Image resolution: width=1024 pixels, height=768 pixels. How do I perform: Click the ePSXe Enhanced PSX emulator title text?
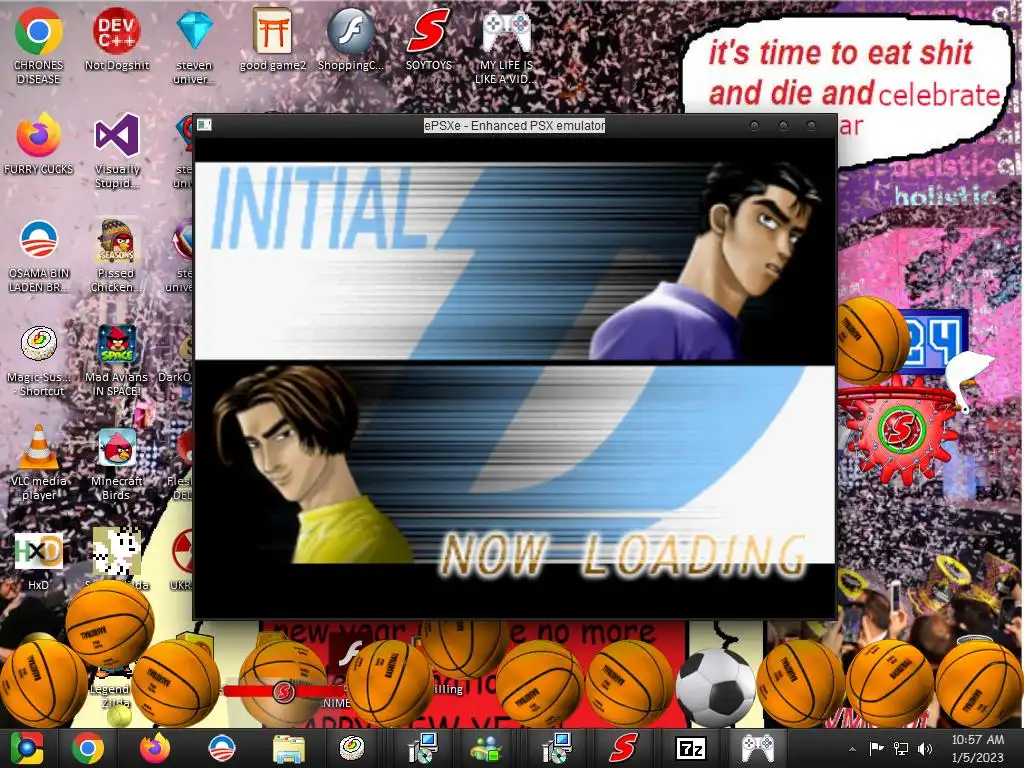pos(515,125)
